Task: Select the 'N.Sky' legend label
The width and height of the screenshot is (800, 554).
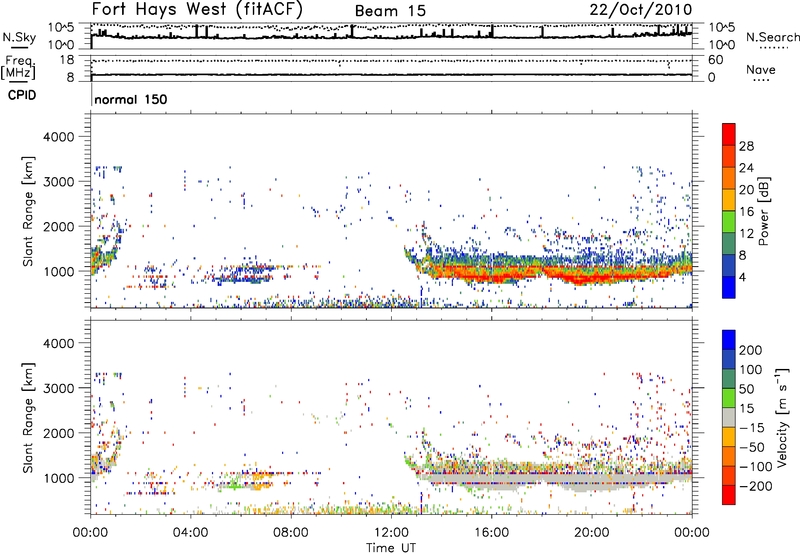Action: pyautogui.click(x=19, y=38)
